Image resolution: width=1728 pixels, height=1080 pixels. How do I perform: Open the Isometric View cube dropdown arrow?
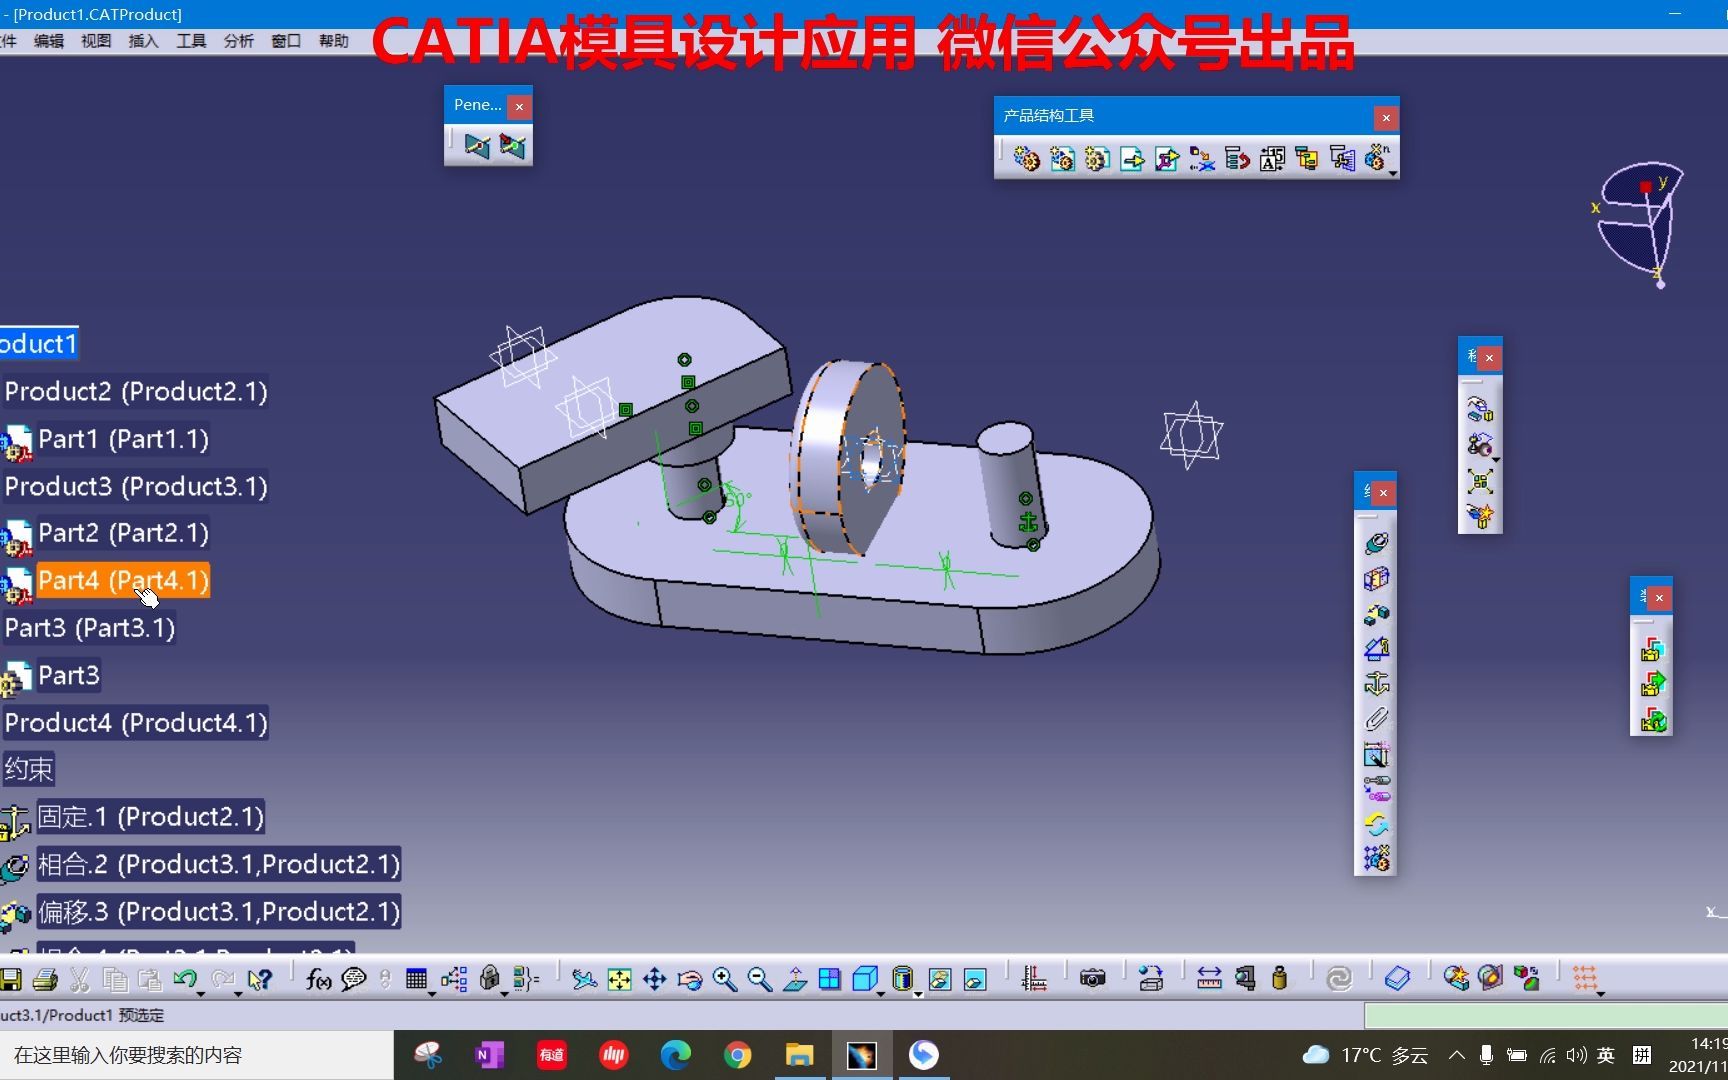(881, 993)
